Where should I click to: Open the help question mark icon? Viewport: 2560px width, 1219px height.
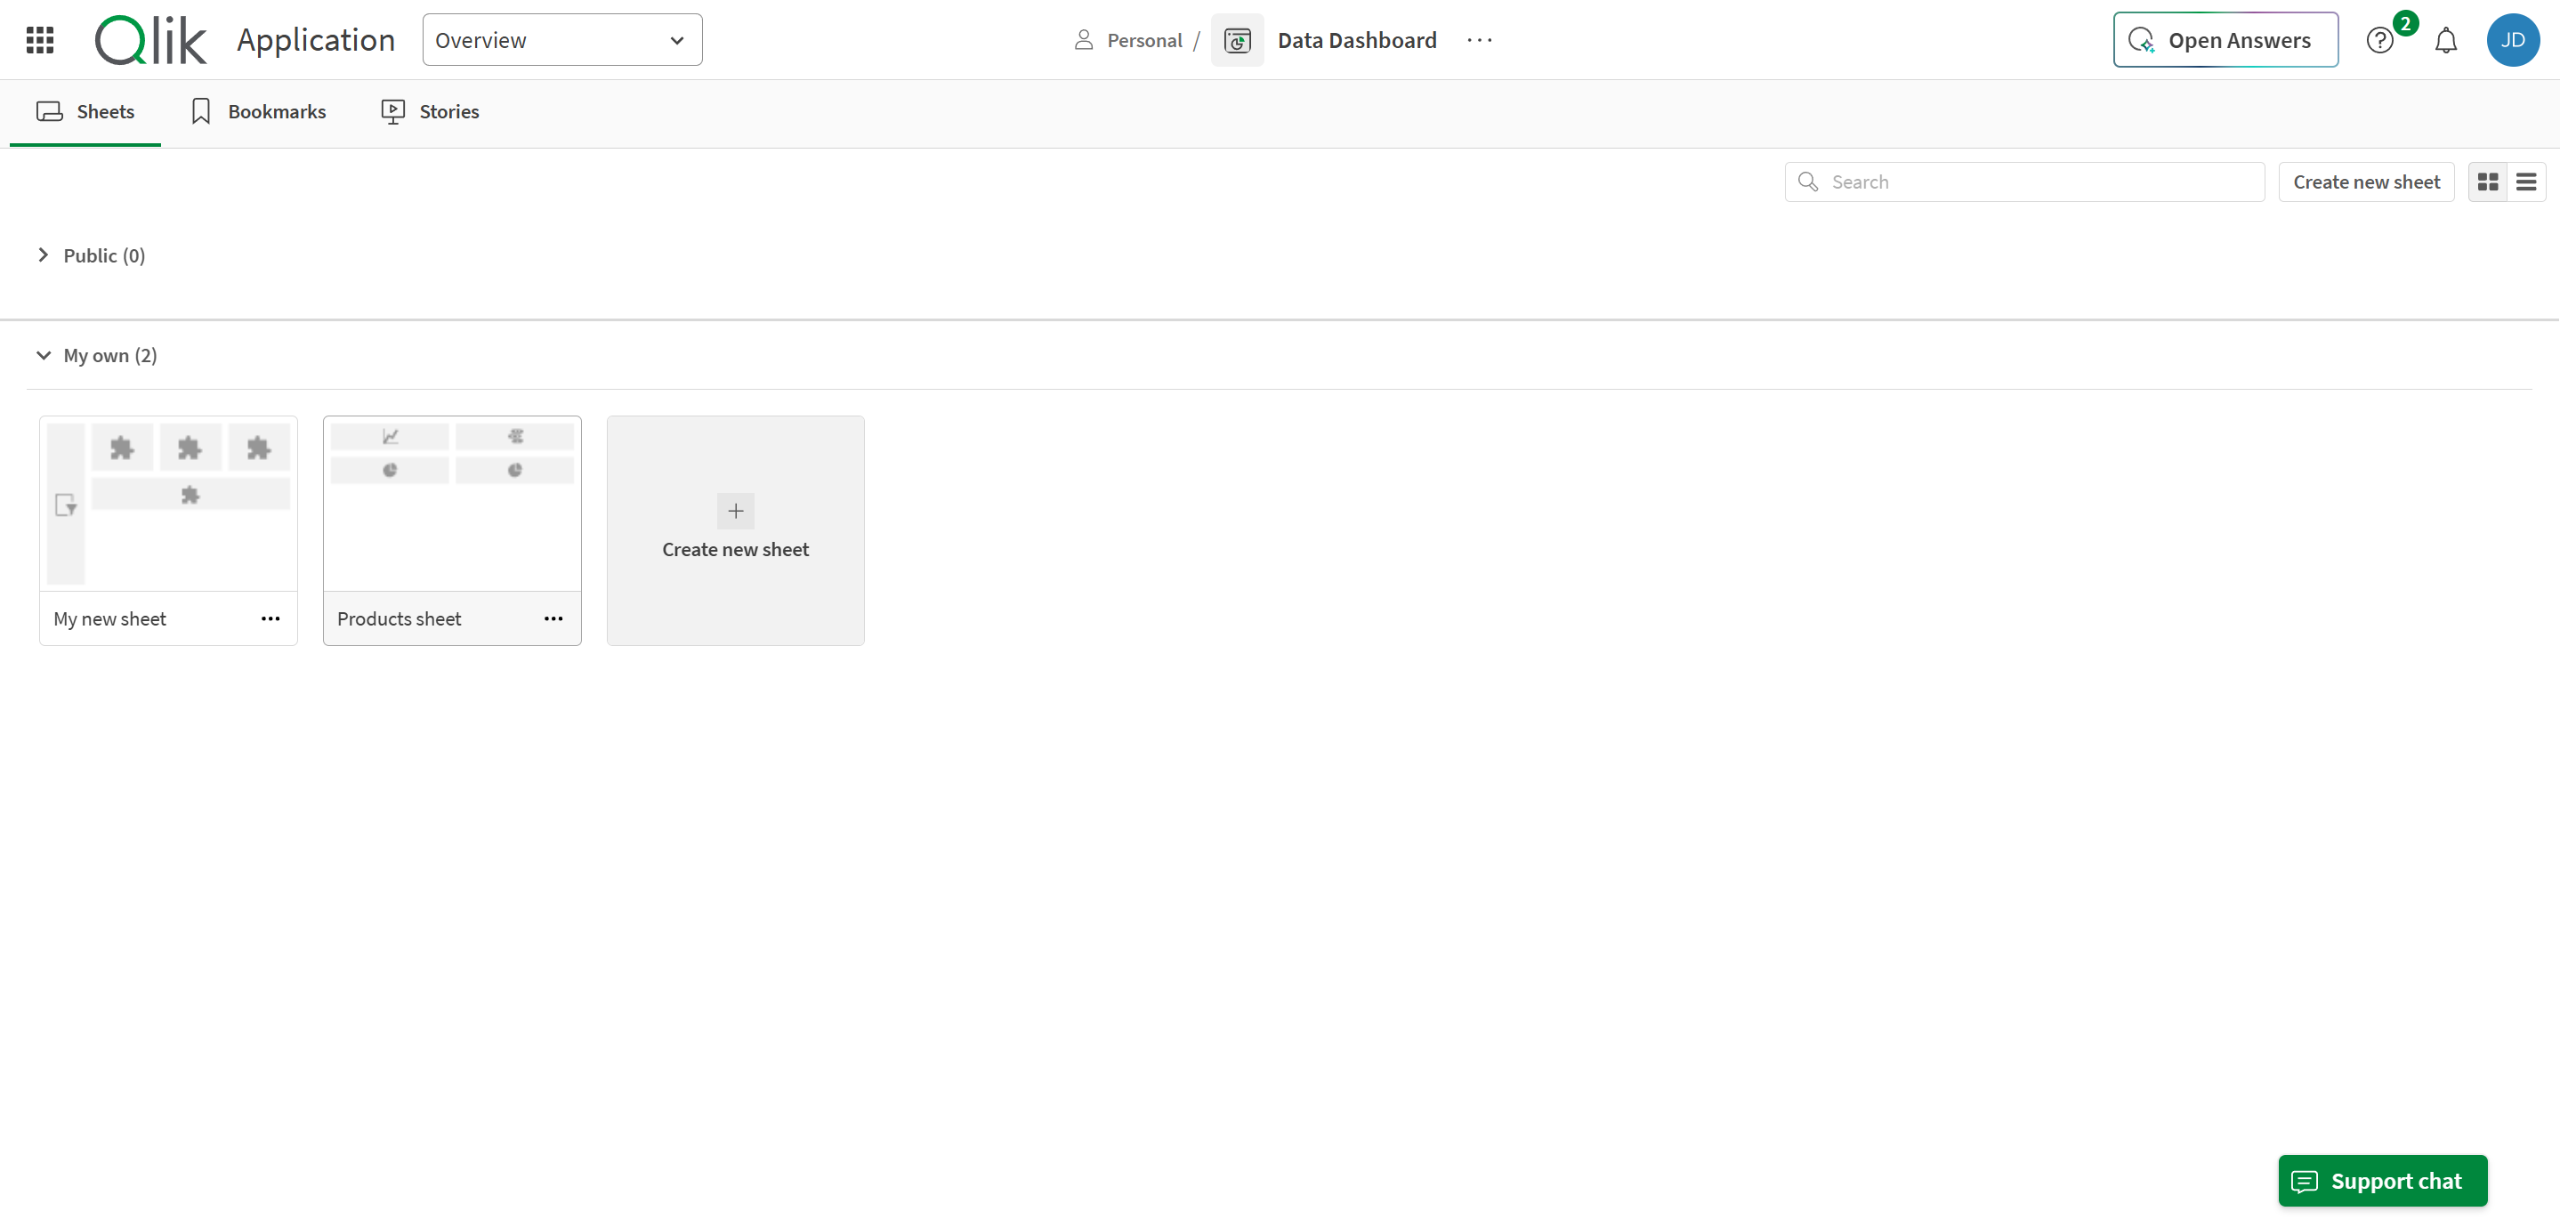tap(2380, 41)
